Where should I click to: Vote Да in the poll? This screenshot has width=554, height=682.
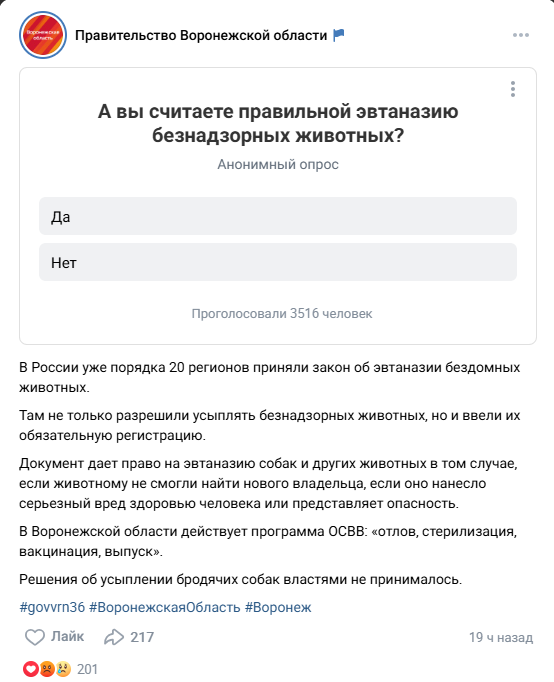278,216
